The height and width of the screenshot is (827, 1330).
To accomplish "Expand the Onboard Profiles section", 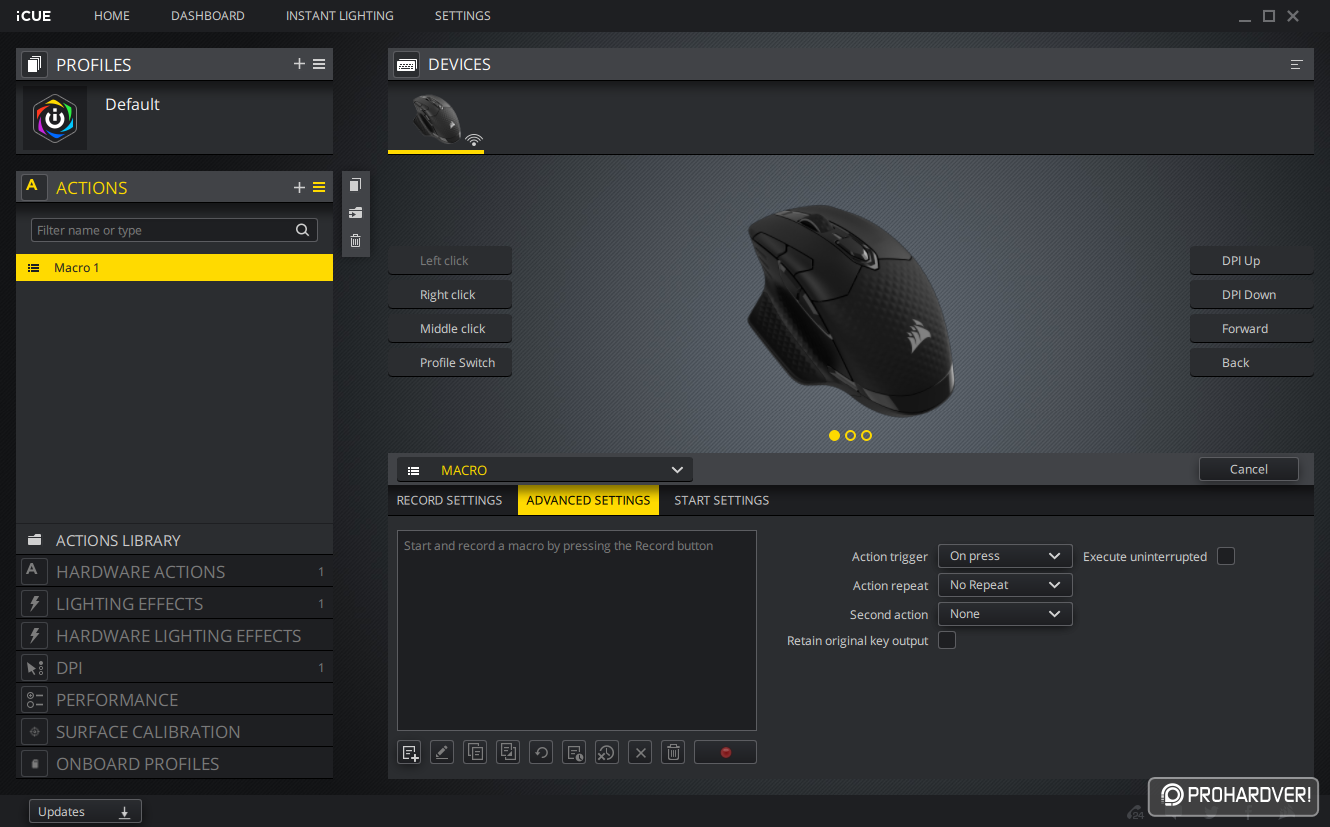I will 174,764.
